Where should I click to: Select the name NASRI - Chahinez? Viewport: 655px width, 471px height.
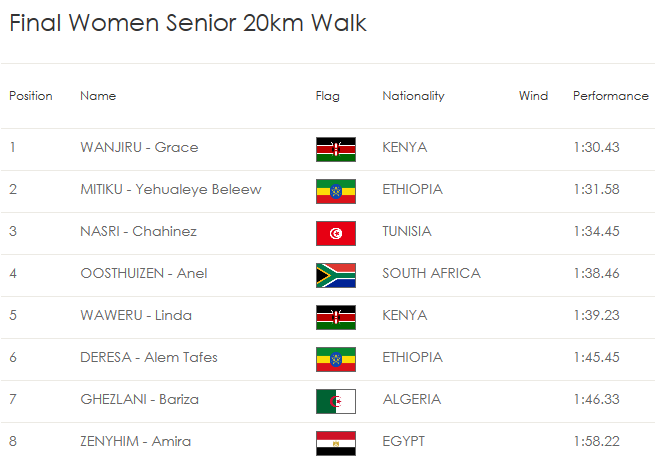pos(138,231)
